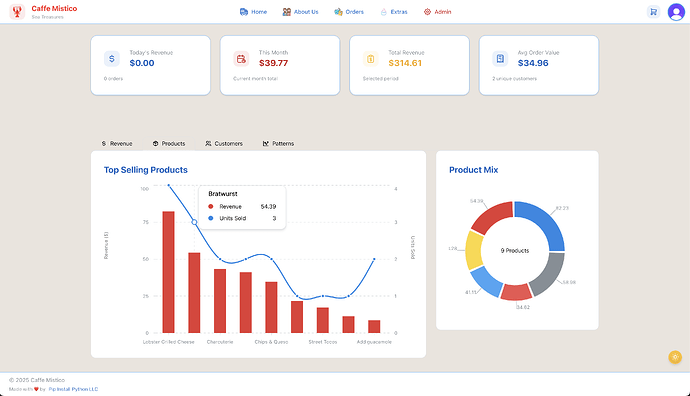690x396 pixels.
Task: Switch to the Patterns tab
Action: [x=278, y=143]
